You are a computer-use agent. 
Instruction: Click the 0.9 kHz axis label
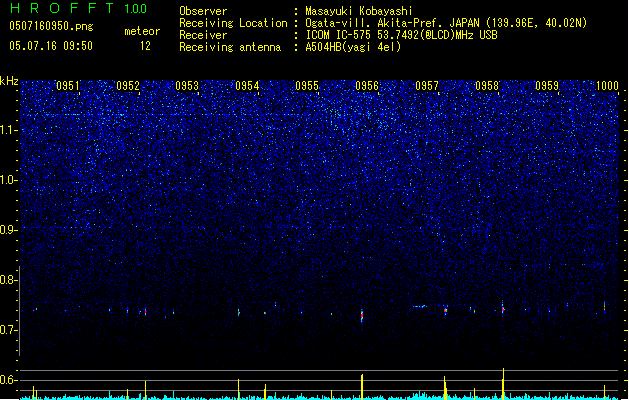click(x=8, y=230)
